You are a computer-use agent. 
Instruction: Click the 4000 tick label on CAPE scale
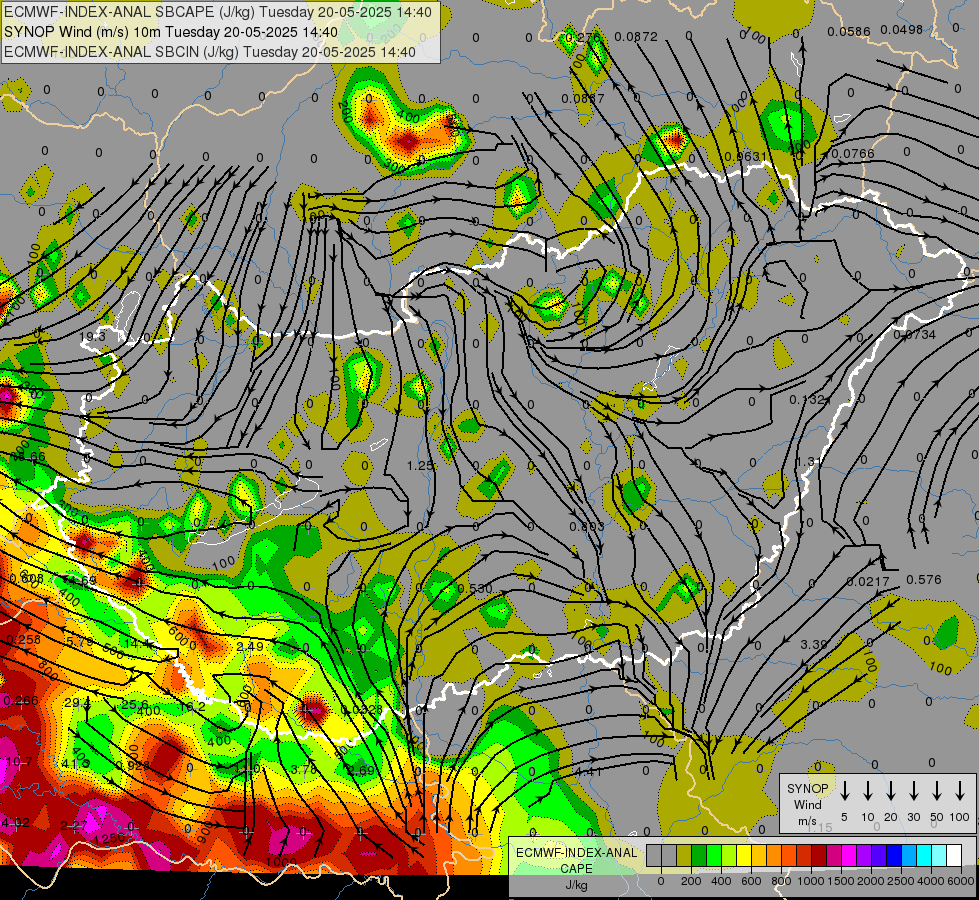tap(931, 881)
